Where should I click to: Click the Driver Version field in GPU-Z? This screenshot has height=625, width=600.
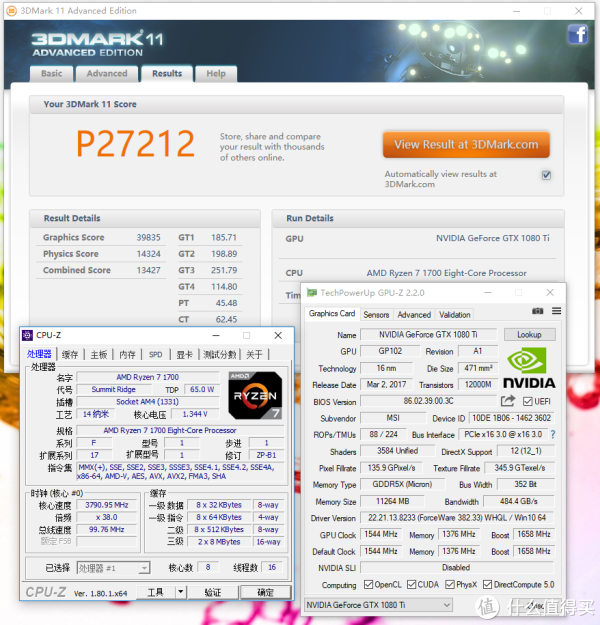pyautogui.click(x=457, y=517)
